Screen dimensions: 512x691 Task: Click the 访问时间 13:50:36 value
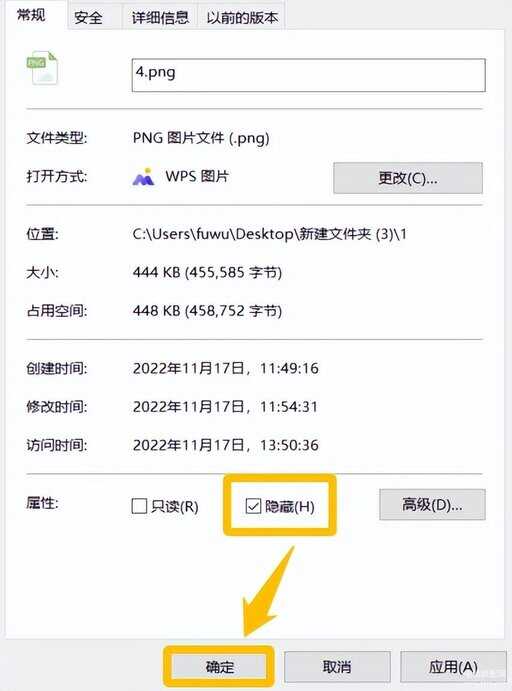[225, 445]
